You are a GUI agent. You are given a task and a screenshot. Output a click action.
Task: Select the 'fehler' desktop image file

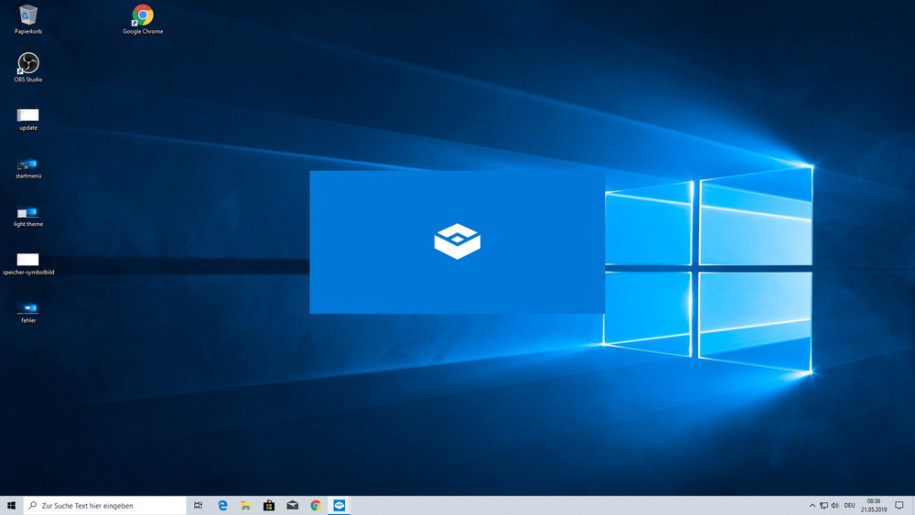(28, 312)
